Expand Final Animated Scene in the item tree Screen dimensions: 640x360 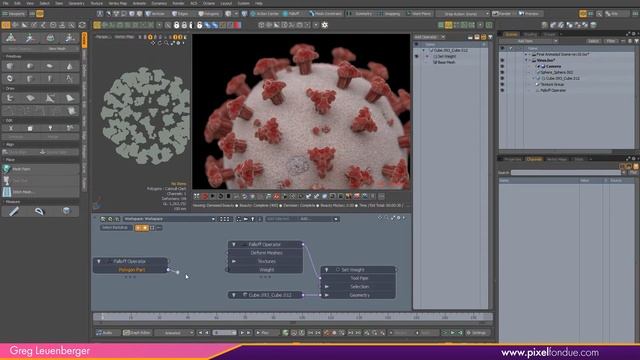(x=526, y=54)
